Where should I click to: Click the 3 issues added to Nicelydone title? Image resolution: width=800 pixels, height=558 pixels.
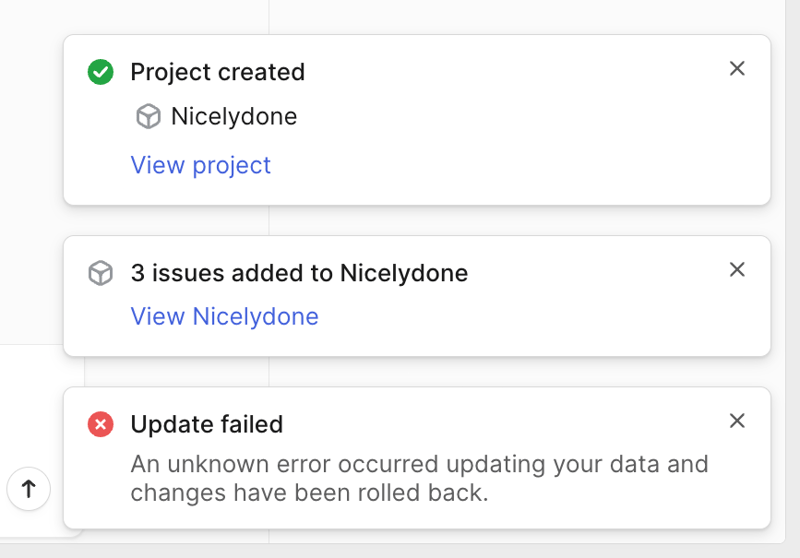[299, 273]
